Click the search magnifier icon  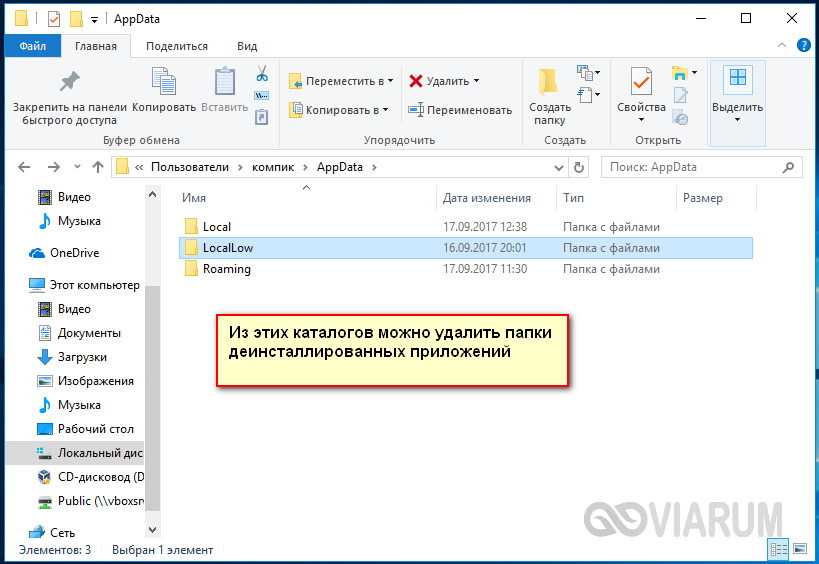click(788, 167)
